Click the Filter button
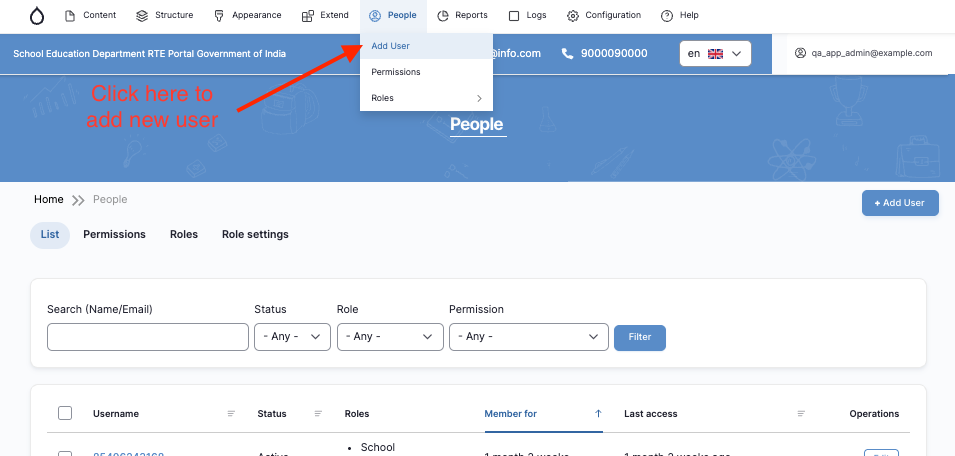955x456 pixels. tap(640, 337)
